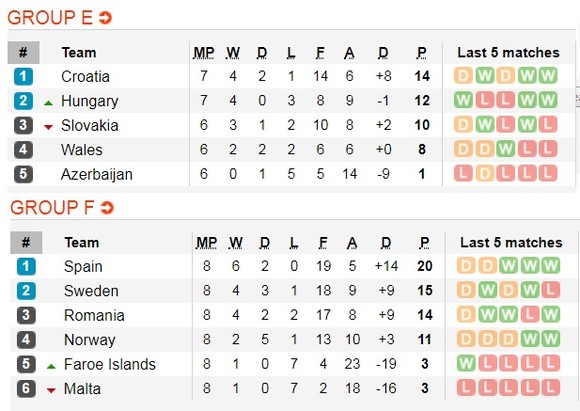This screenshot has height=411, width=580.
Task: Click the position 1 badge beside Croatia
Action: (23, 76)
